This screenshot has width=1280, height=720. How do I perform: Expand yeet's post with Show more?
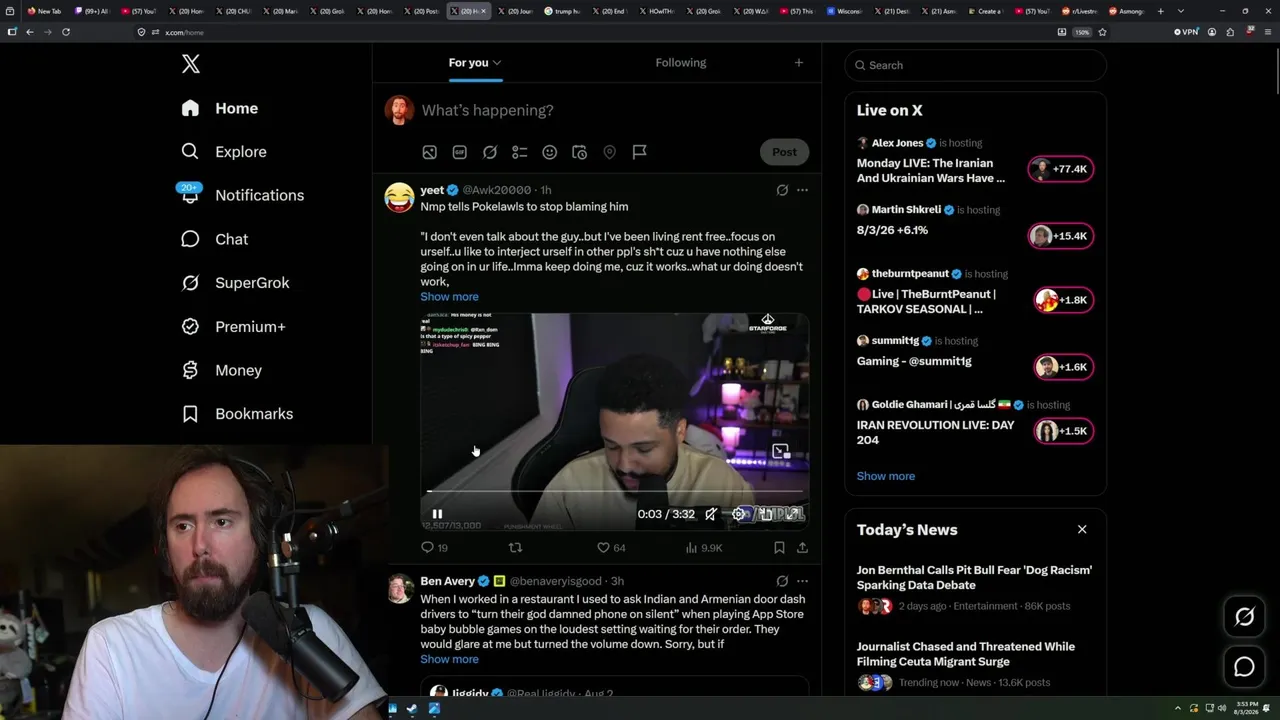tap(449, 297)
